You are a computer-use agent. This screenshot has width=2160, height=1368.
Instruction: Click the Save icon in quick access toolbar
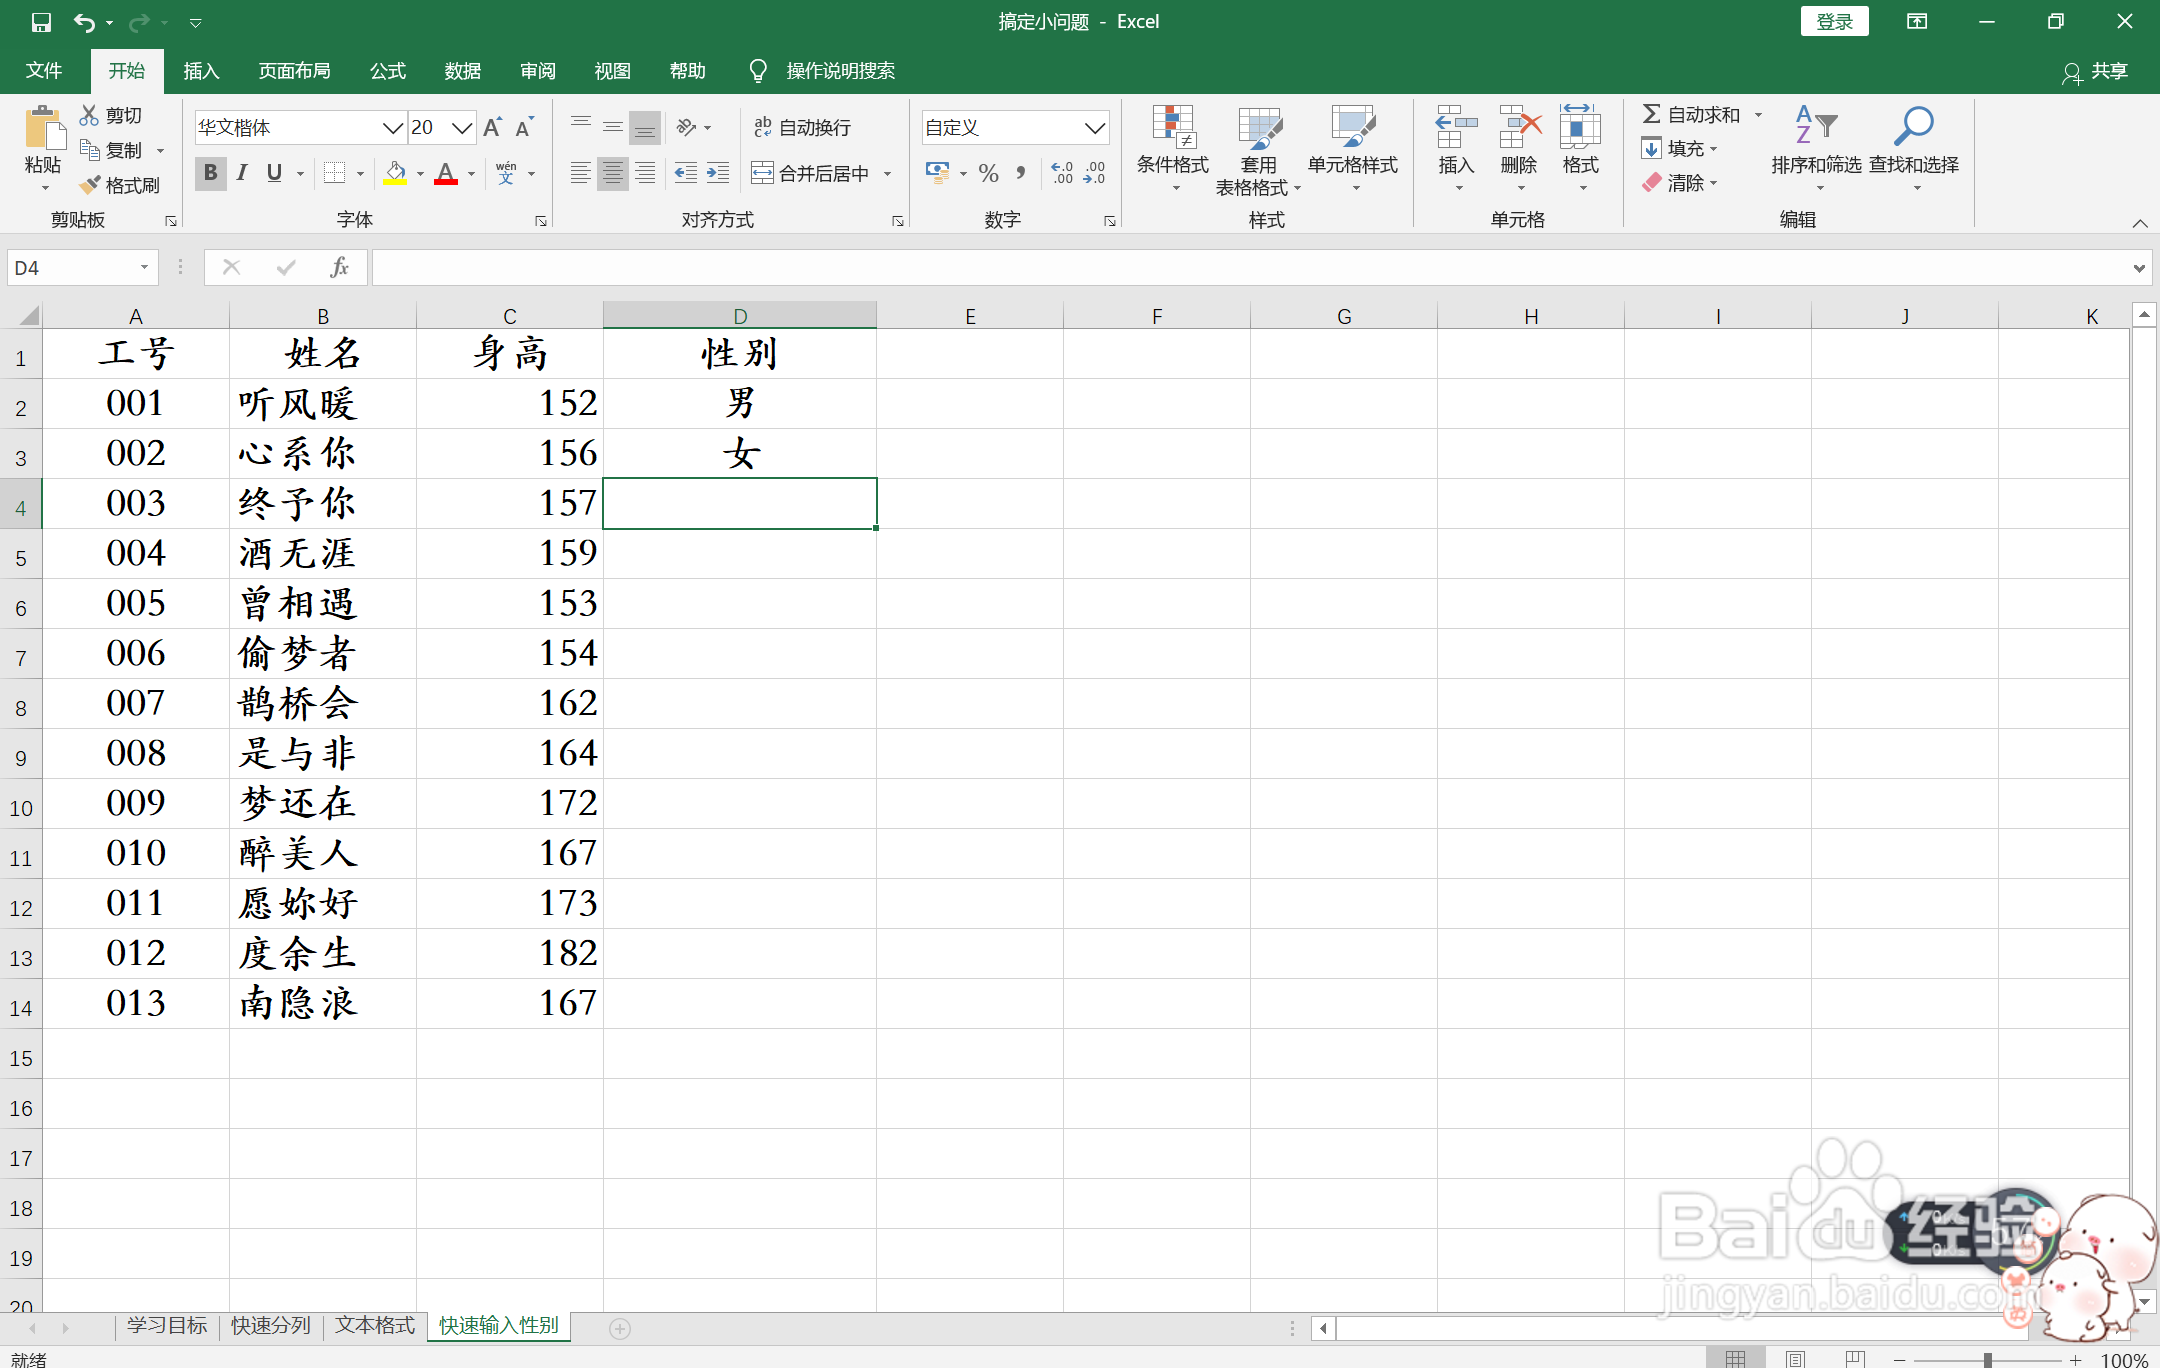pyautogui.click(x=41, y=22)
